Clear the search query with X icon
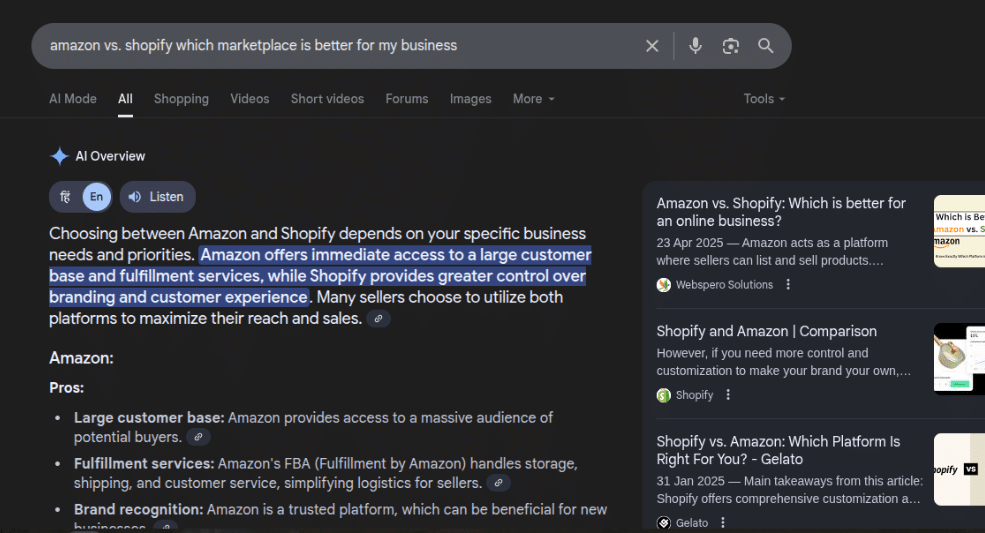 [x=652, y=46]
